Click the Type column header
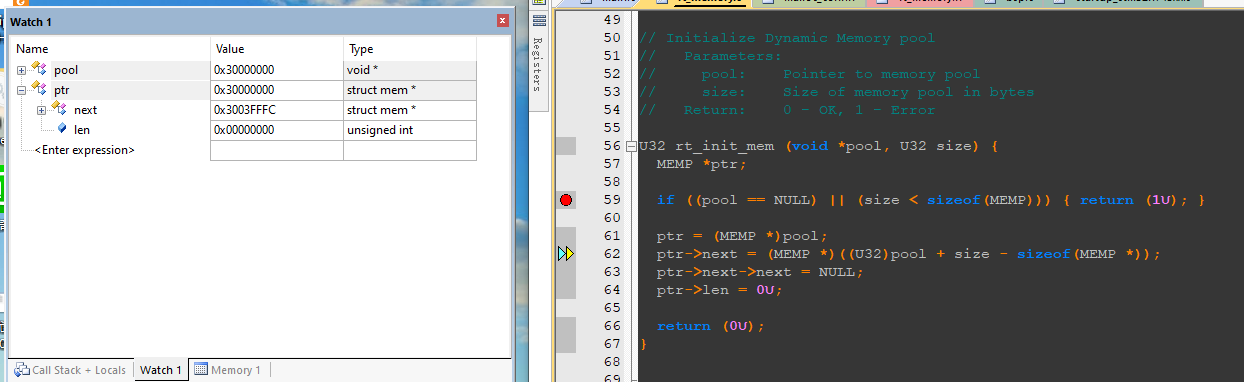 pos(410,49)
